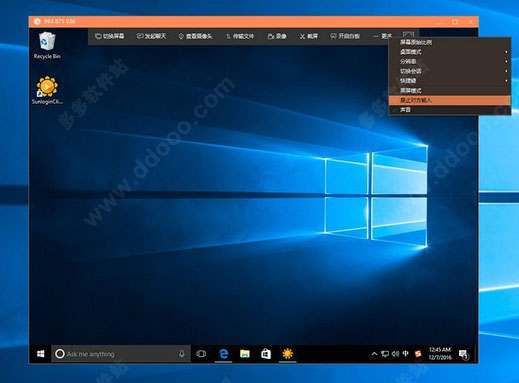Expand the 切换会话 switch session submenu
Screen dimensions: 519x383
pyautogui.click(x=450, y=71)
